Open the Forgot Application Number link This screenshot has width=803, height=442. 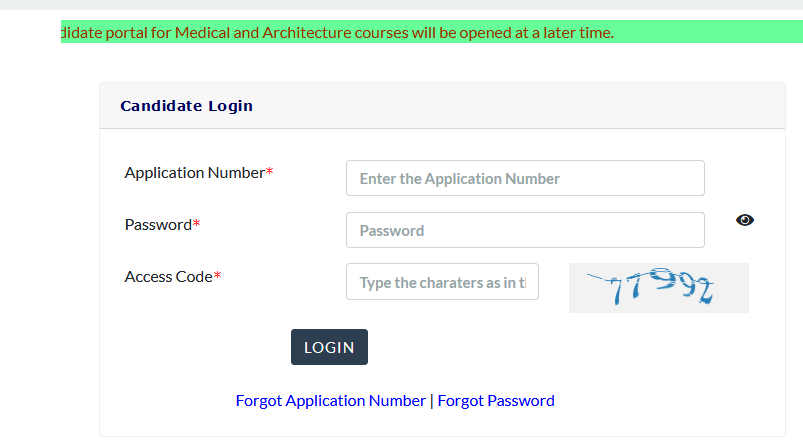coord(330,401)
